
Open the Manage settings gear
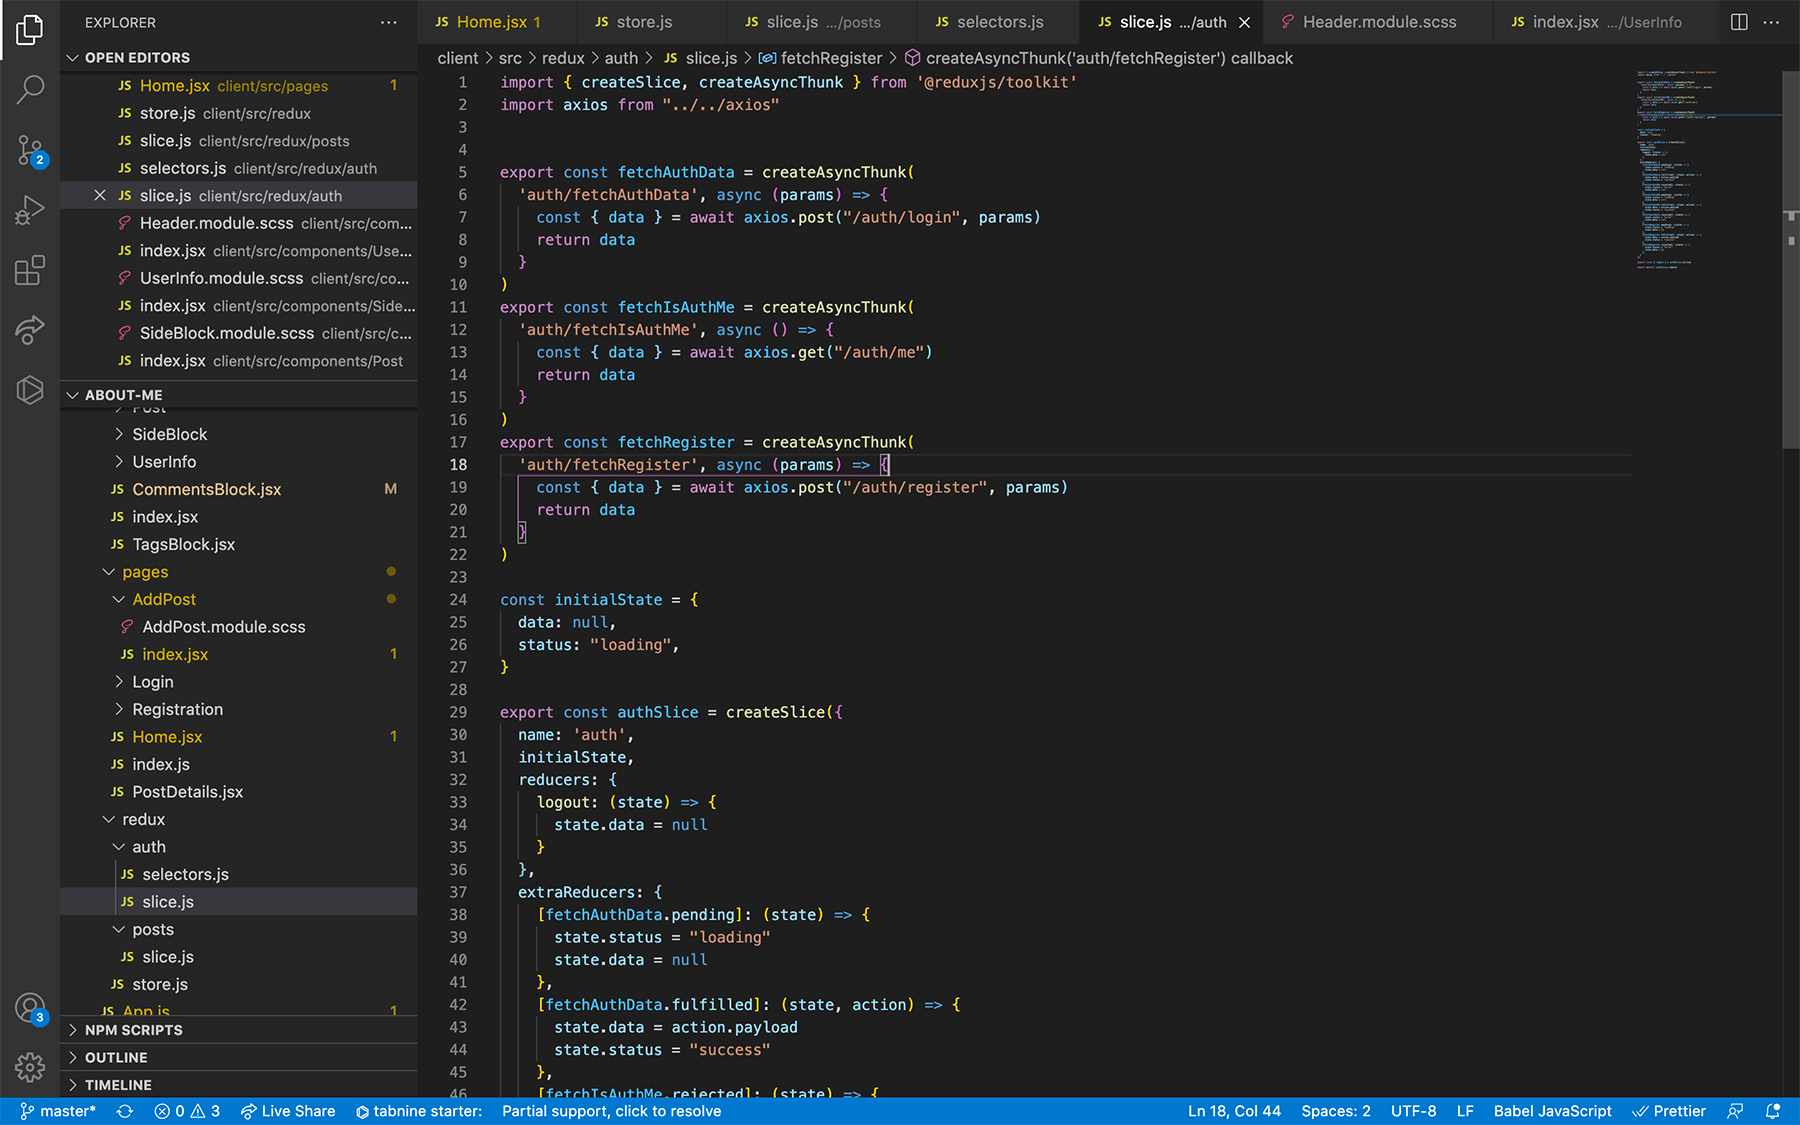pos(30,1067)
